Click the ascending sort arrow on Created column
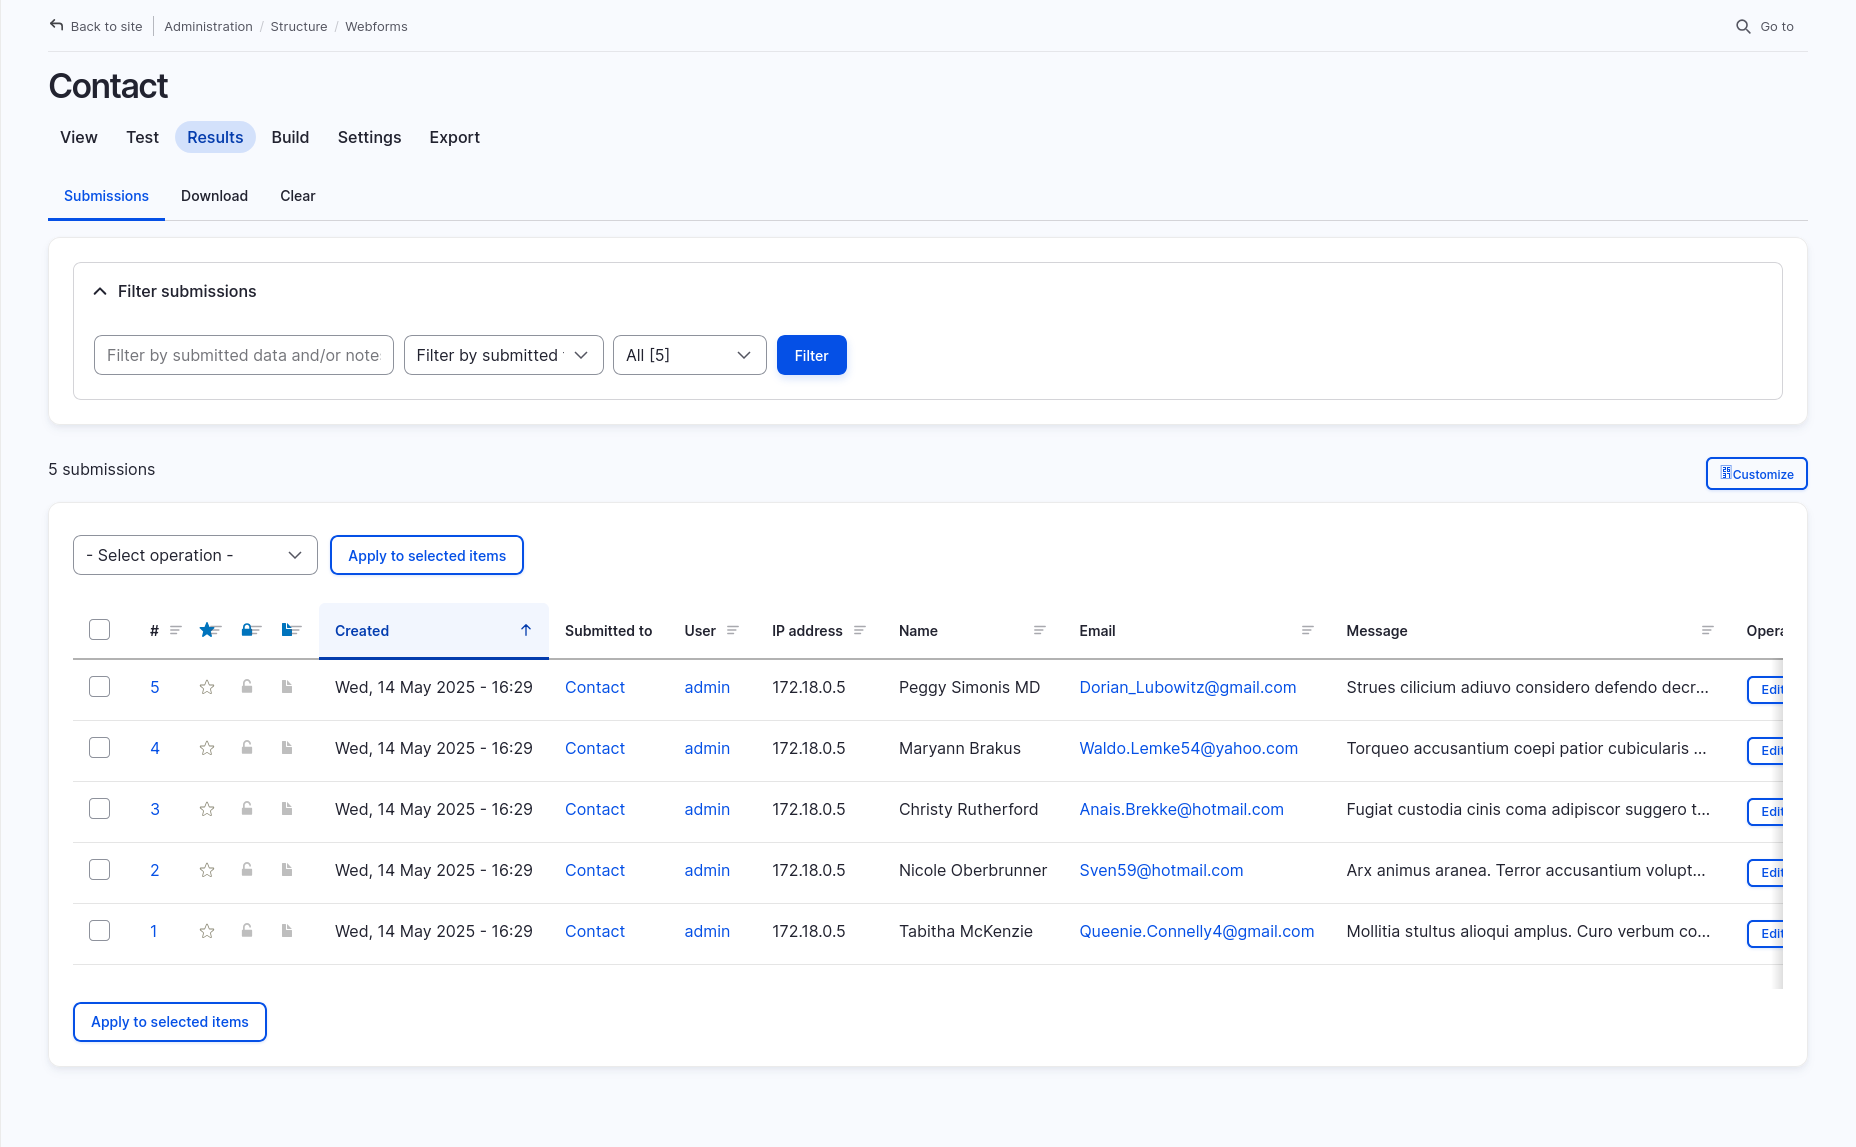This screenshot has height=1147, width=1856. 525,630
